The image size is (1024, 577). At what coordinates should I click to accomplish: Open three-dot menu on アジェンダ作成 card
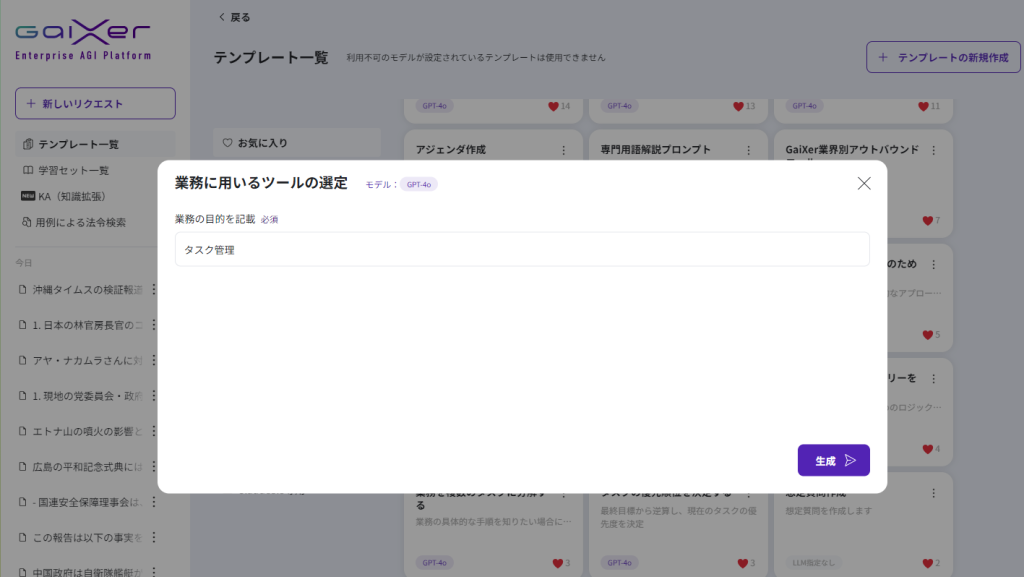coord(563,150)
